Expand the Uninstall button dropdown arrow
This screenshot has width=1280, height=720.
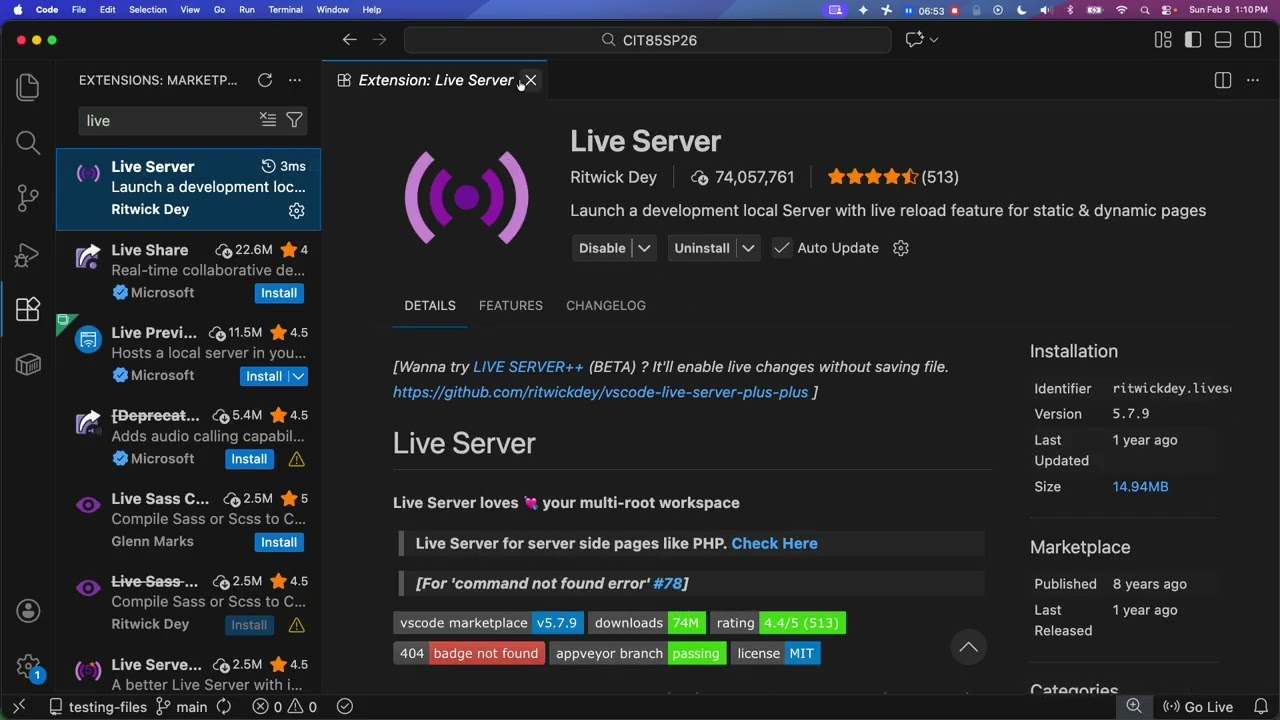[748, 248]
